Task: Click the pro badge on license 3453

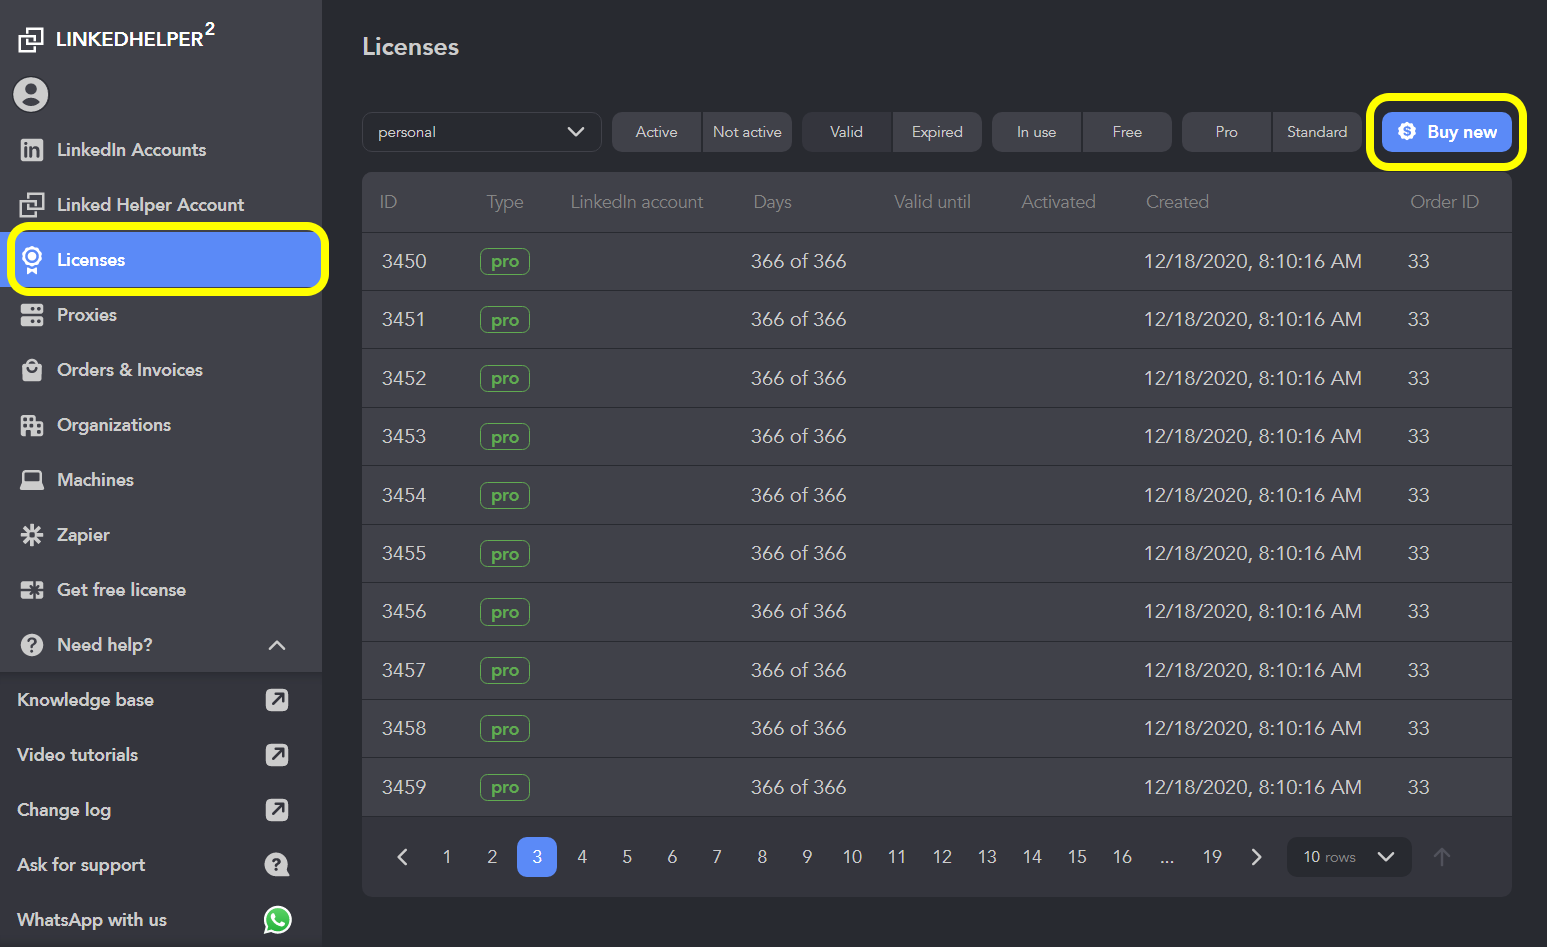Action: click(x=505, y=437)
